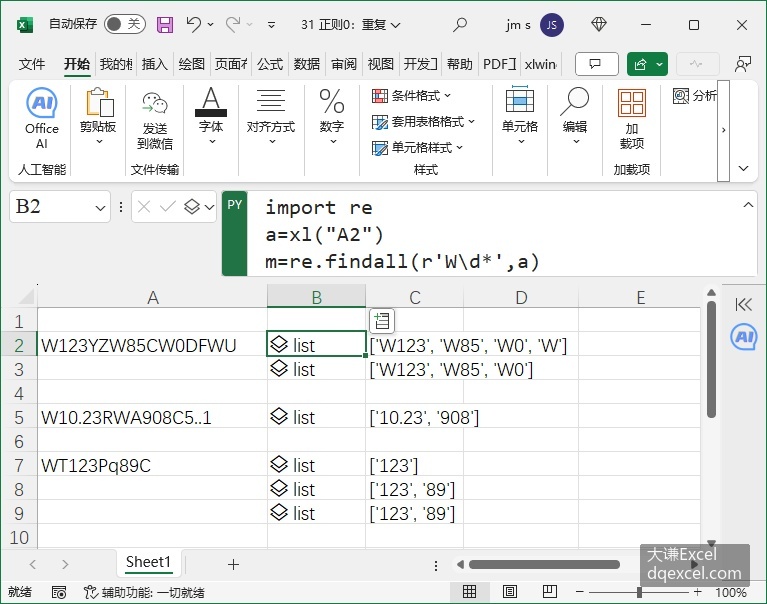Open the JS account avatar
The width and height of the screenshot is (767, 604).
552,25
